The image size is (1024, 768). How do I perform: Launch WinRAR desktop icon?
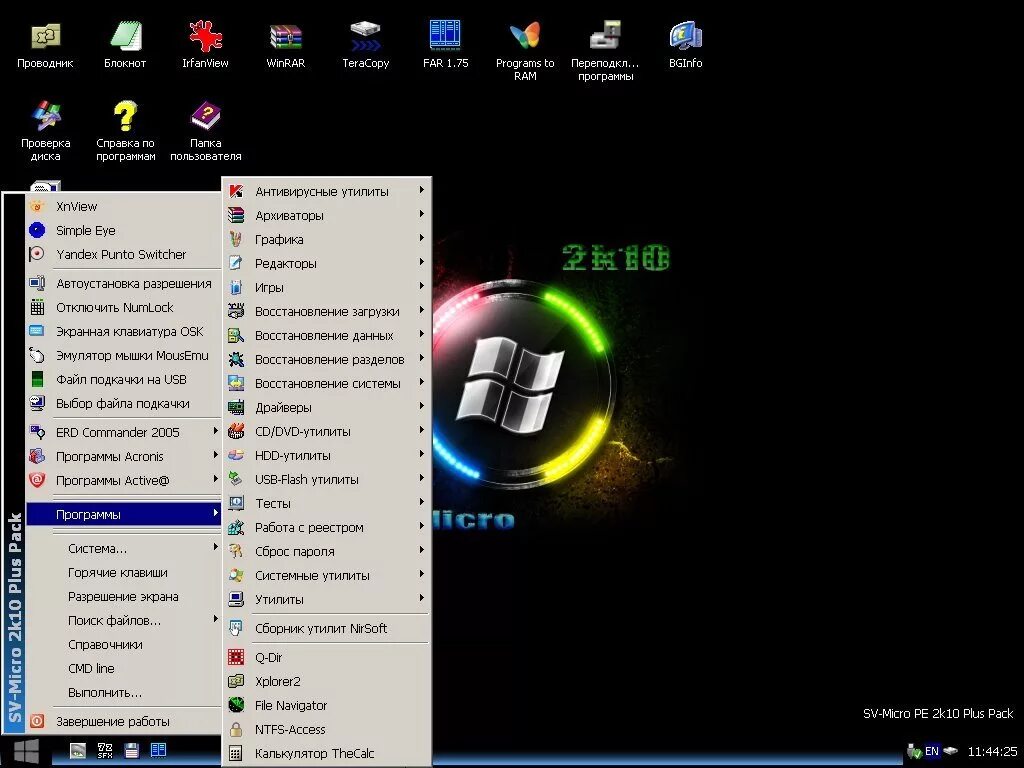pos(285,45)
